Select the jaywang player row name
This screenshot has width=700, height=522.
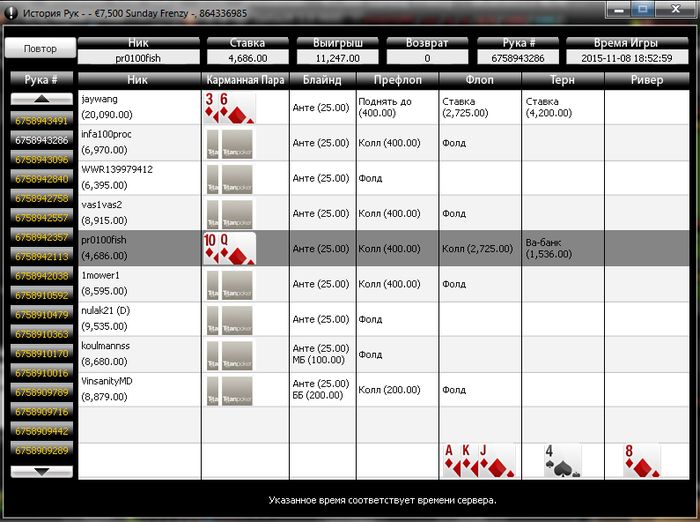(x=100, y=99)
